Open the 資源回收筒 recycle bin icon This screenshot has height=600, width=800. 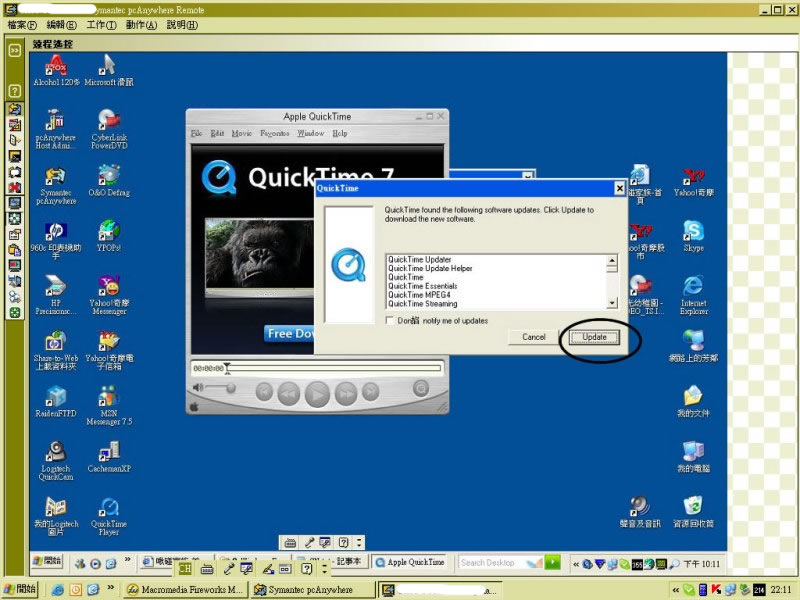point(693,512)
